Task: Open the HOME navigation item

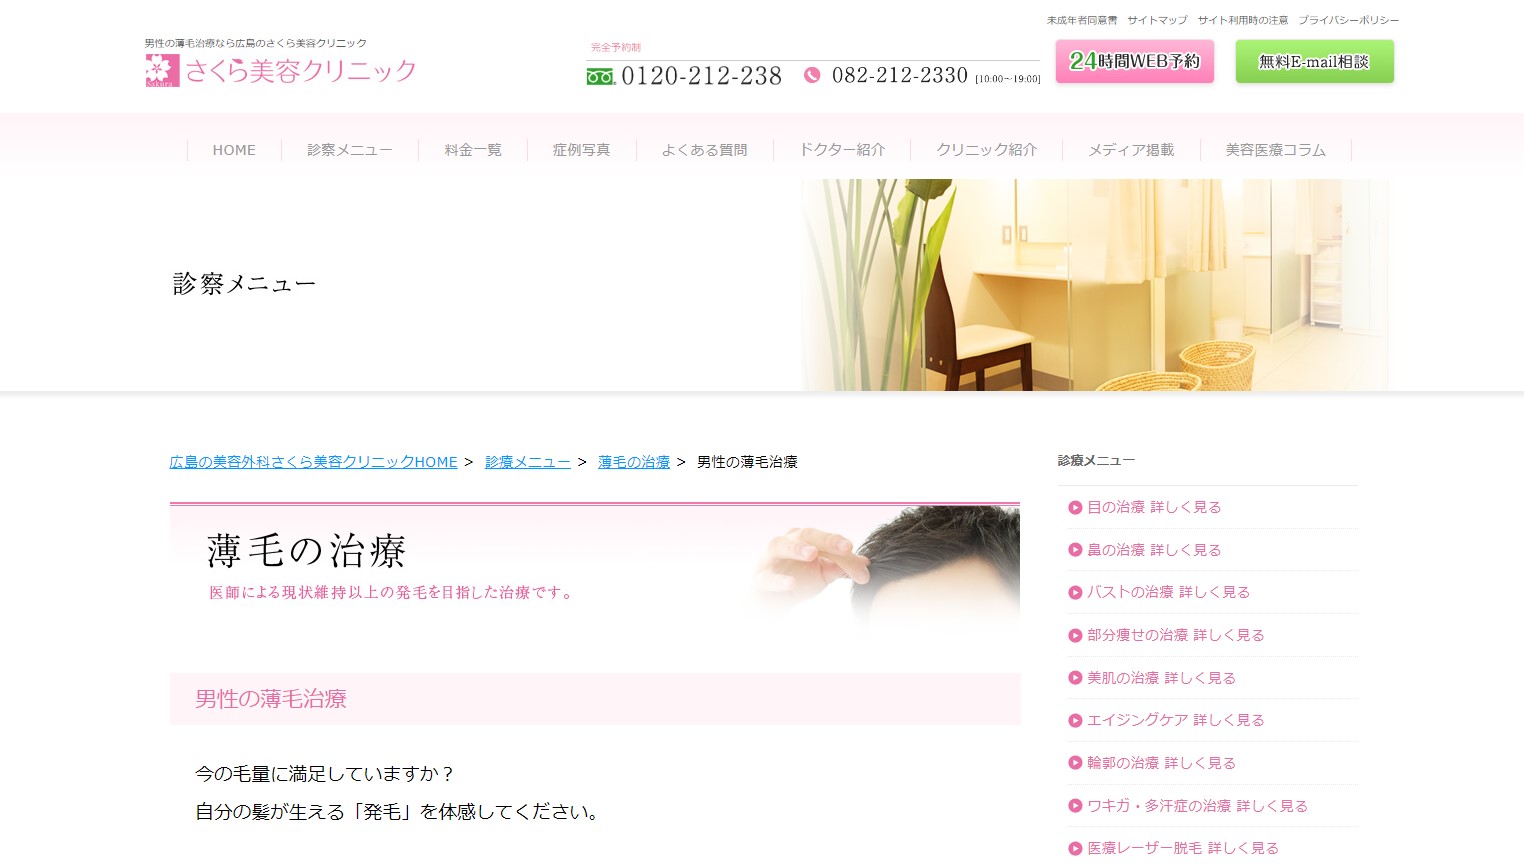Action: tap(234, 150)
